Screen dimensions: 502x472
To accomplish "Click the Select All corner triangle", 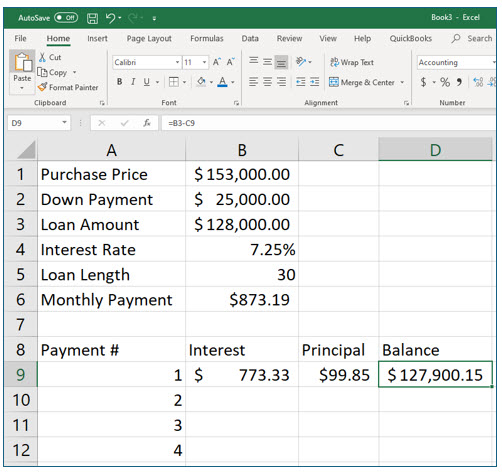I will [27, 150].
